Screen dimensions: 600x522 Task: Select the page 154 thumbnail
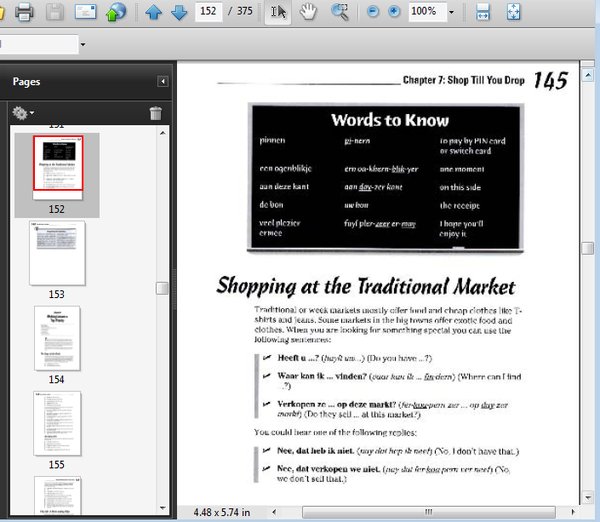[x=58, y=338]
